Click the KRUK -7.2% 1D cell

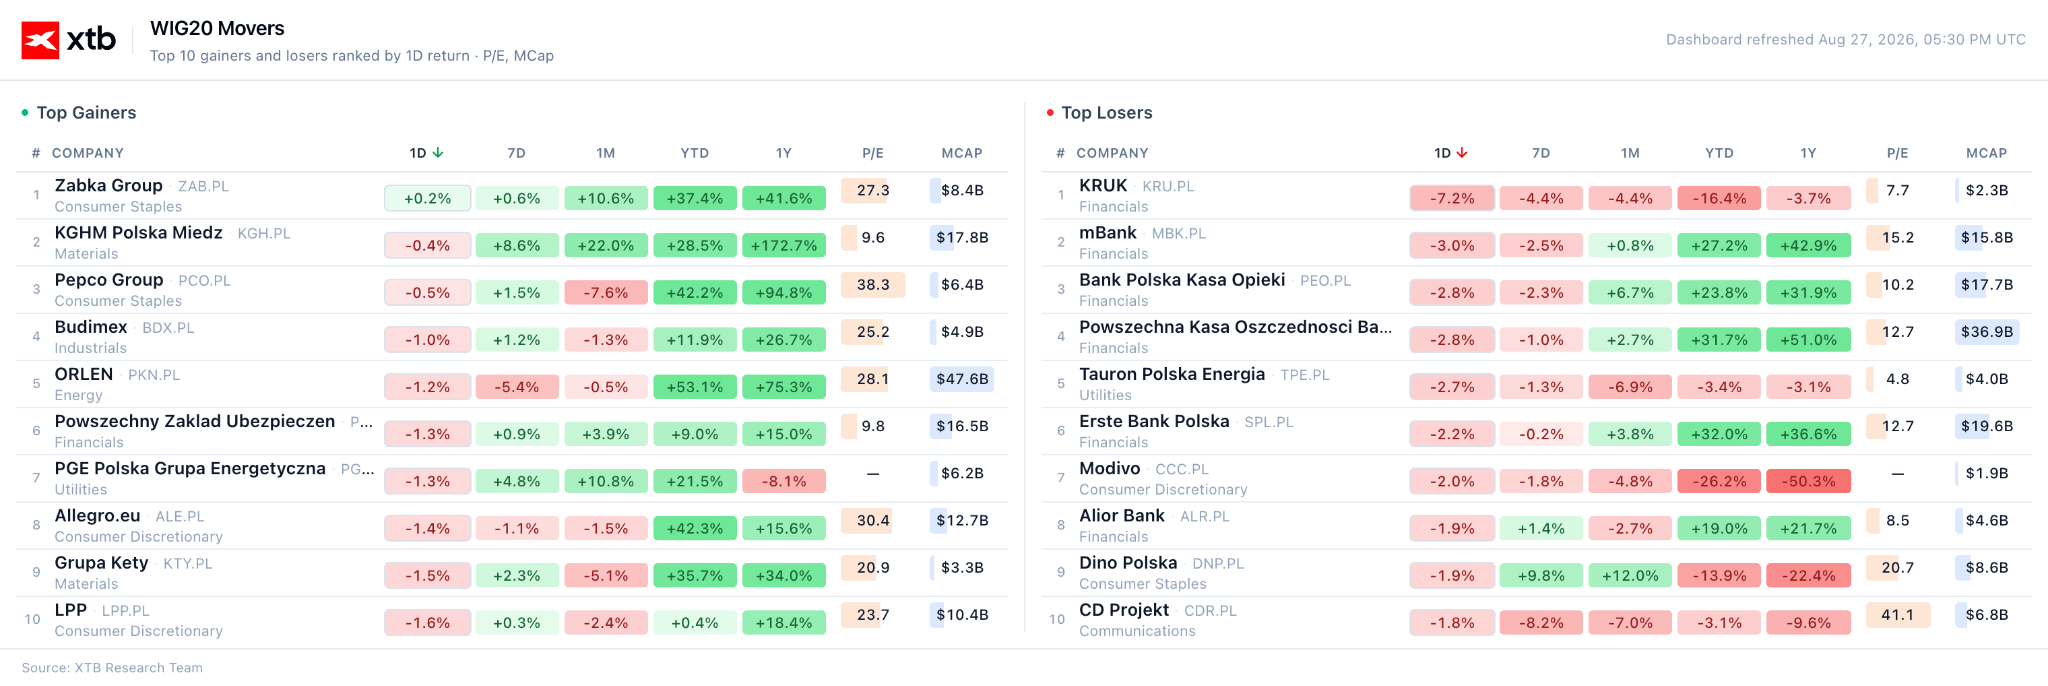click(1452, 198)
